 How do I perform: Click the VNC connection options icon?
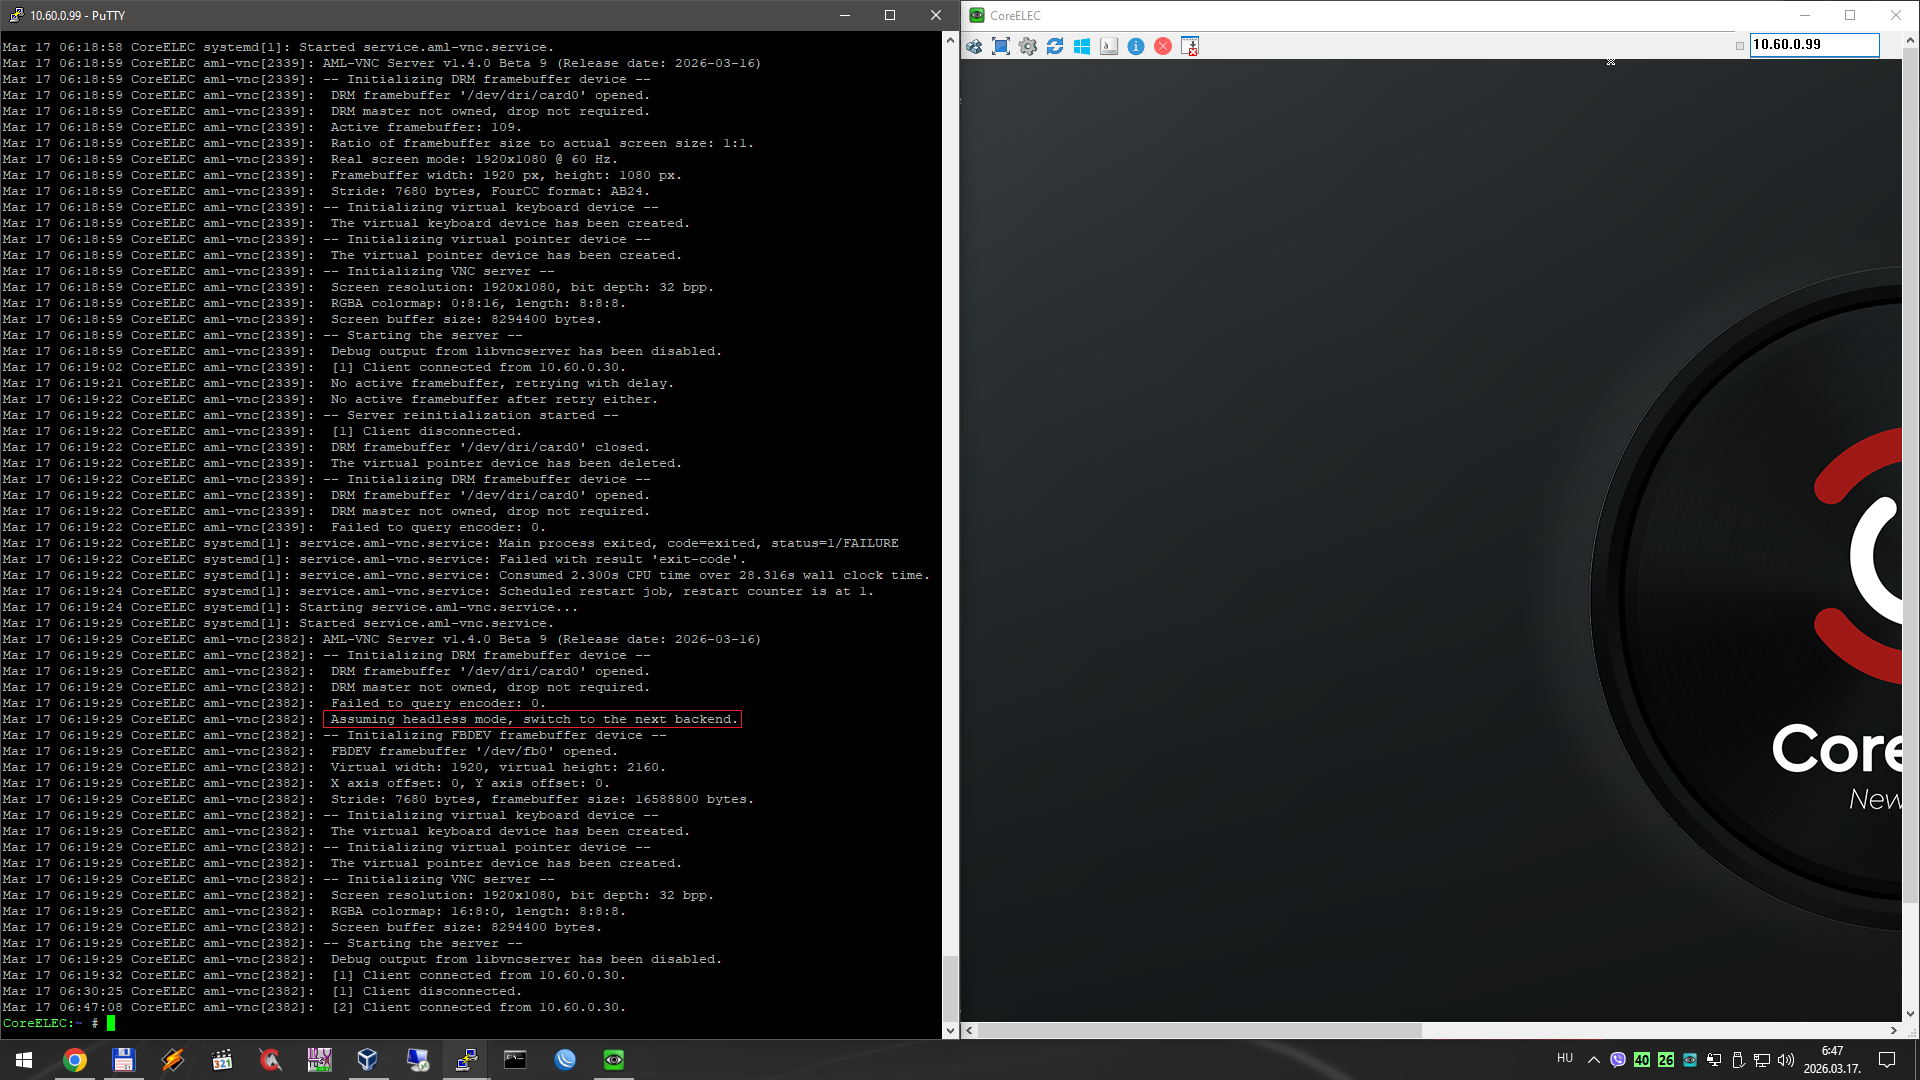click(x=974, y=46)
